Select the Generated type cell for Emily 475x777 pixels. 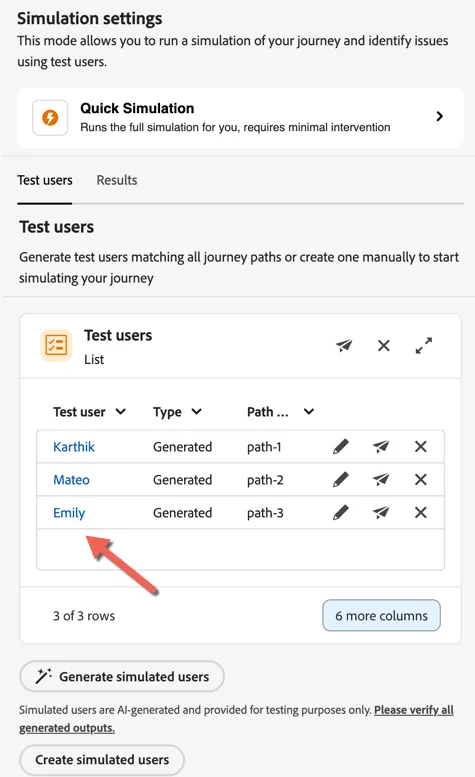click(x=182, y=513)
